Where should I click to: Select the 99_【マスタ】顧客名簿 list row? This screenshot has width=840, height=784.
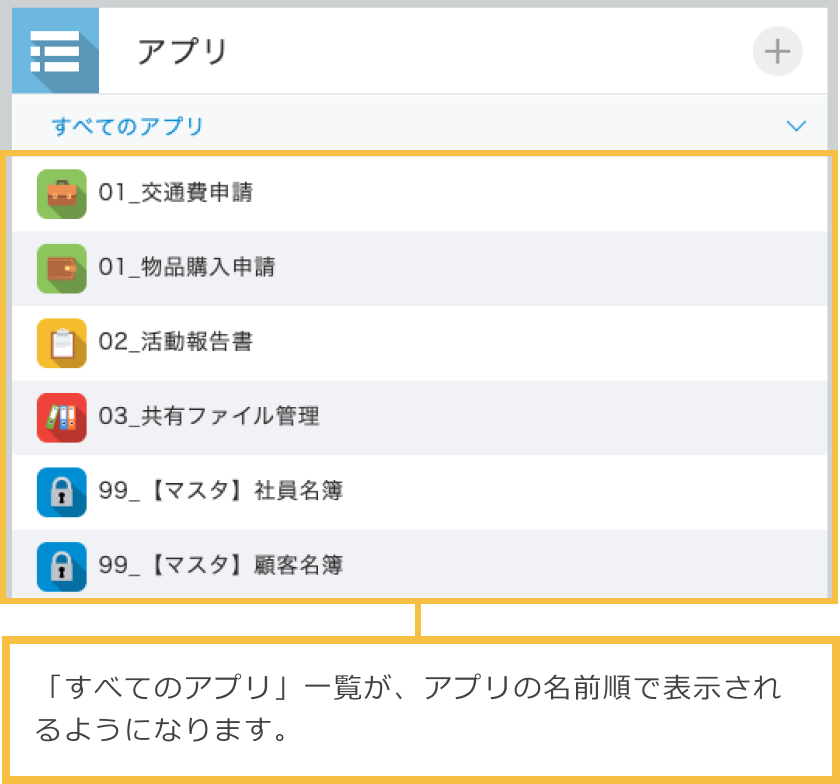[x=220, y=566]
